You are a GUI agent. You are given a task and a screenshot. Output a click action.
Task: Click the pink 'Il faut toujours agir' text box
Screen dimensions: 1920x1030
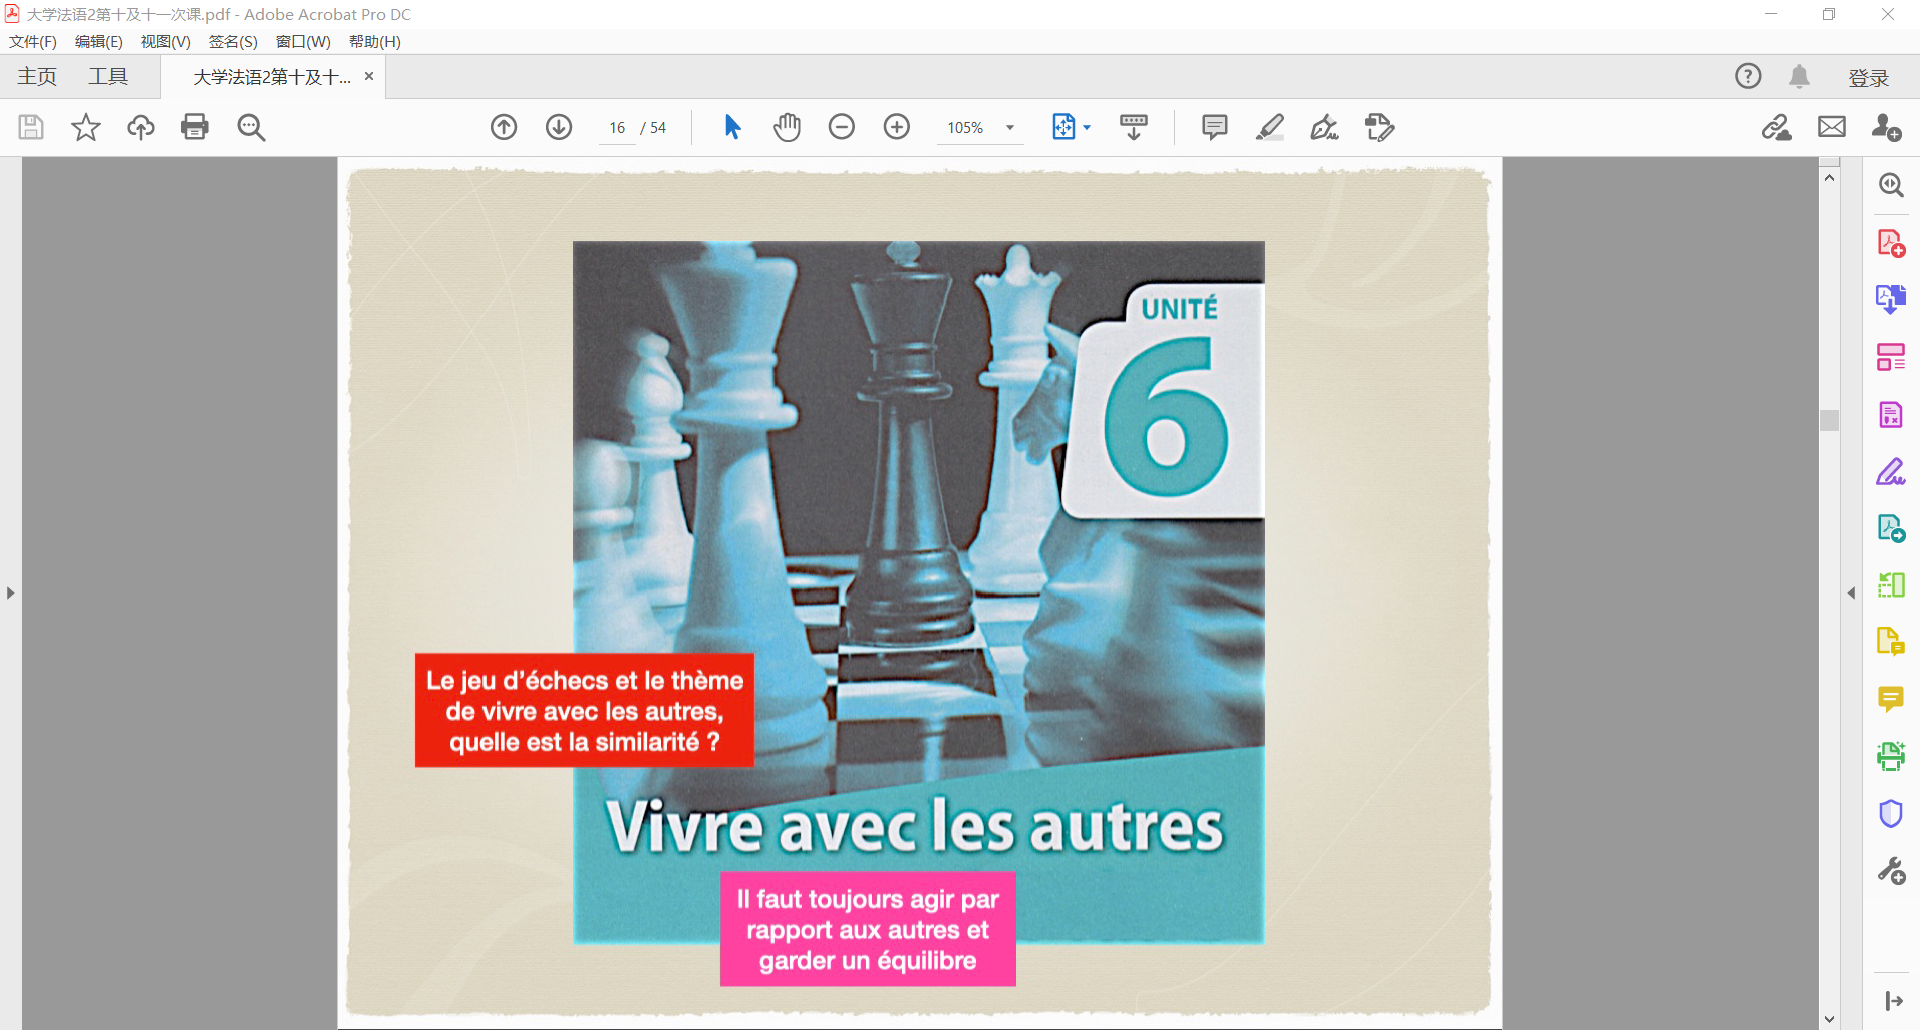[868, 929]
